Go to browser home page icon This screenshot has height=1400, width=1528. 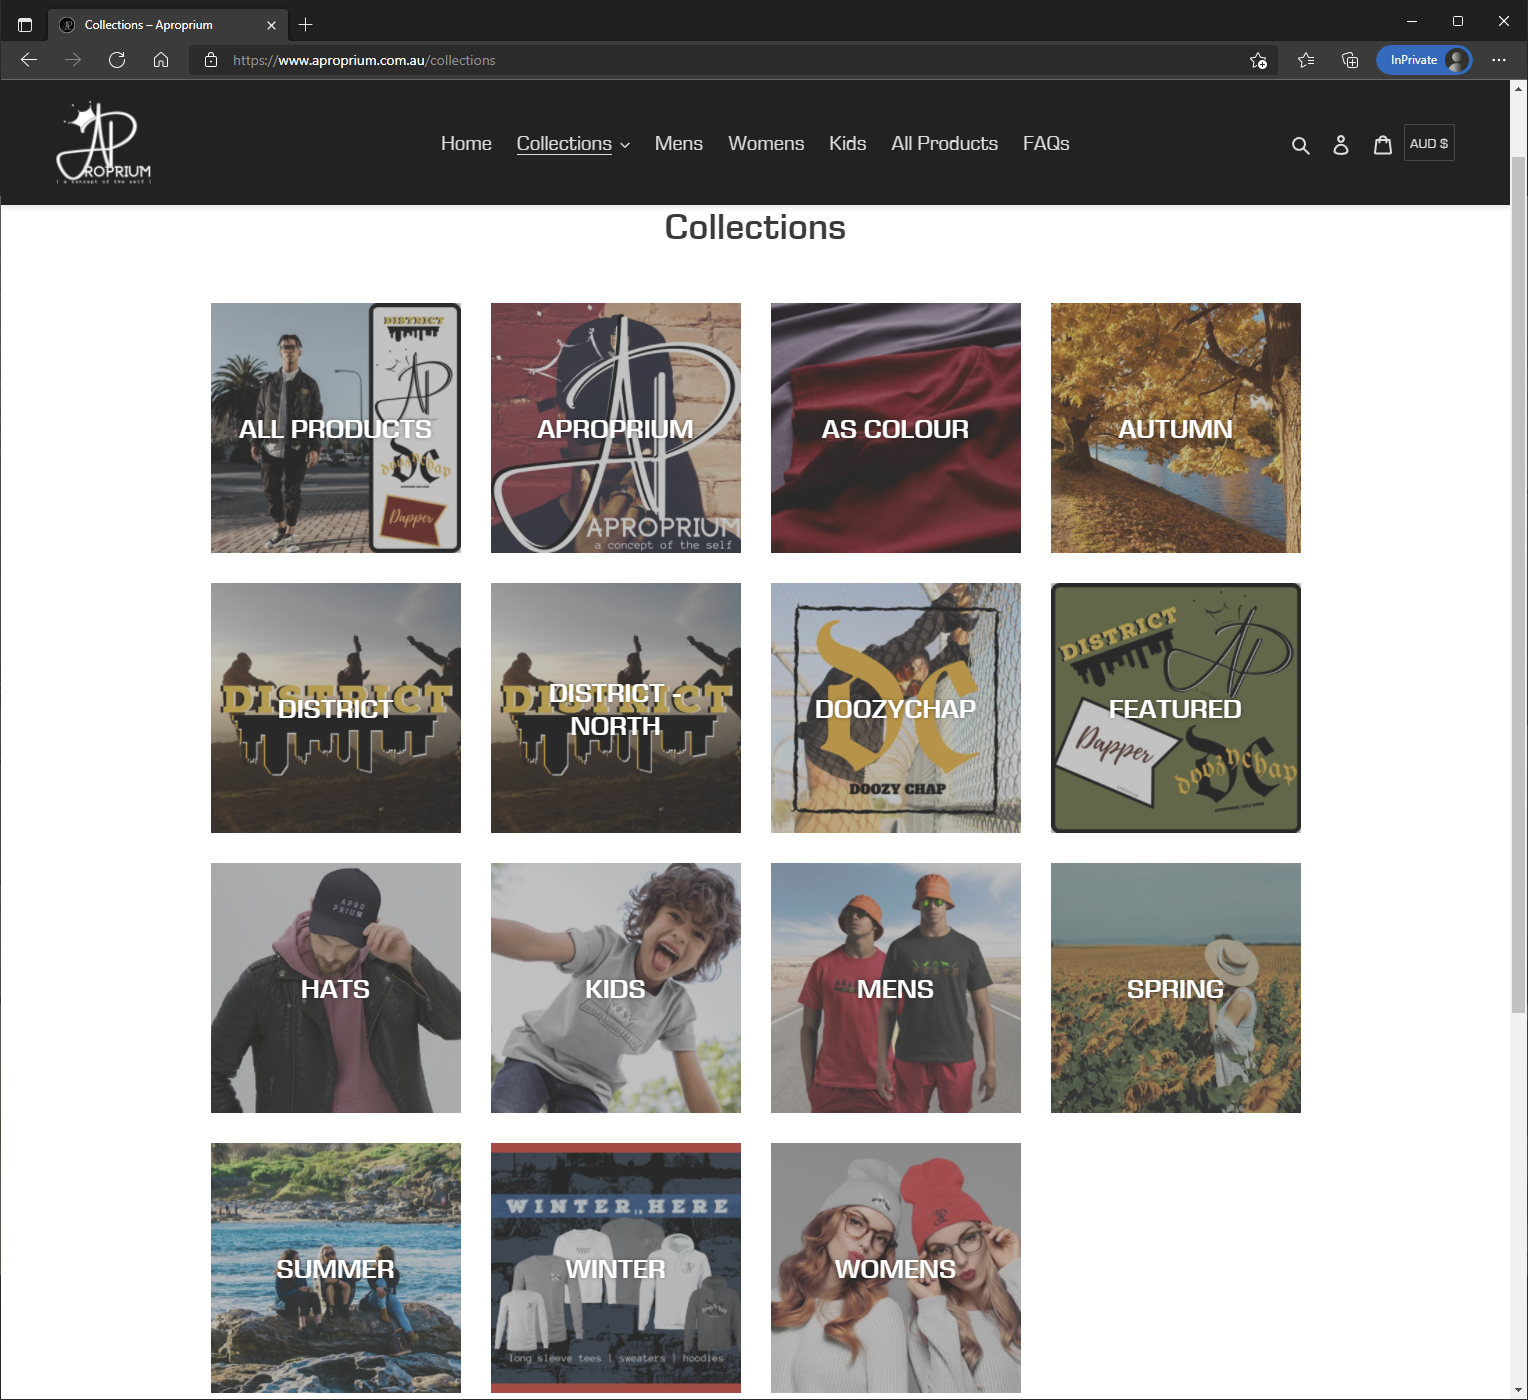tap(161, 60)
